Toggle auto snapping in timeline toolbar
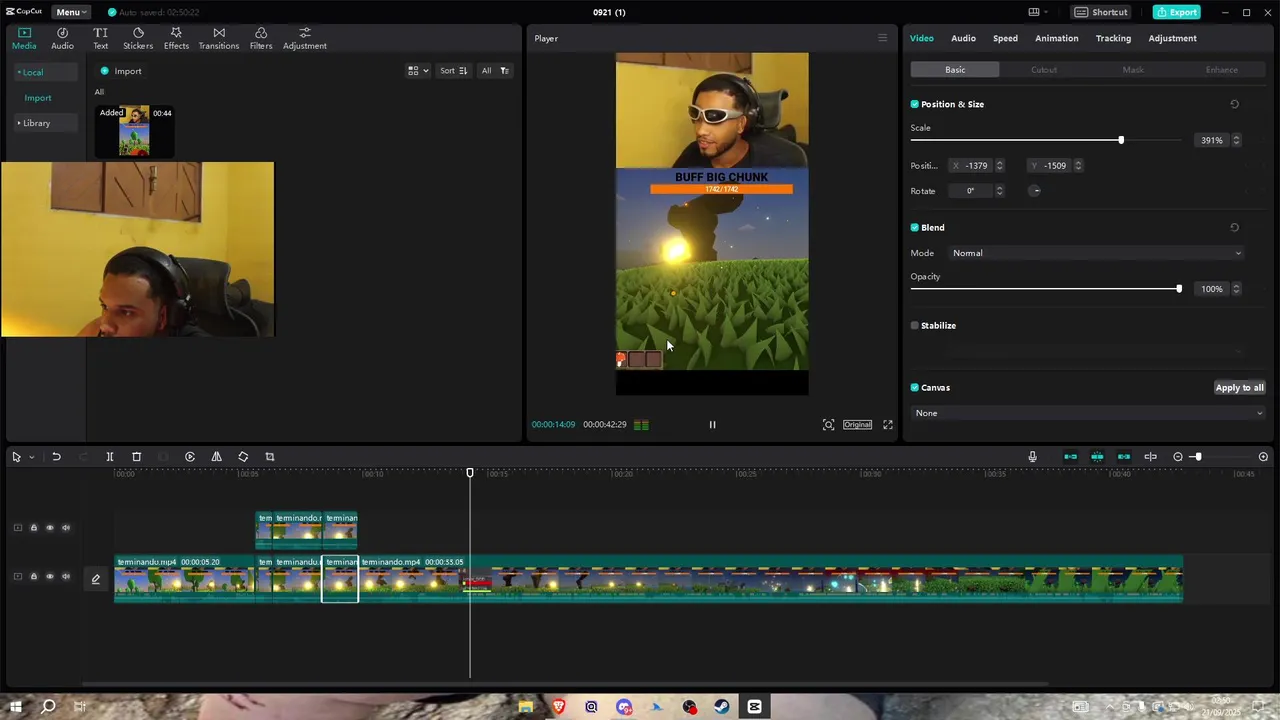The width and height of the screenshot is (1280, 720). (x=1097, y=457)
